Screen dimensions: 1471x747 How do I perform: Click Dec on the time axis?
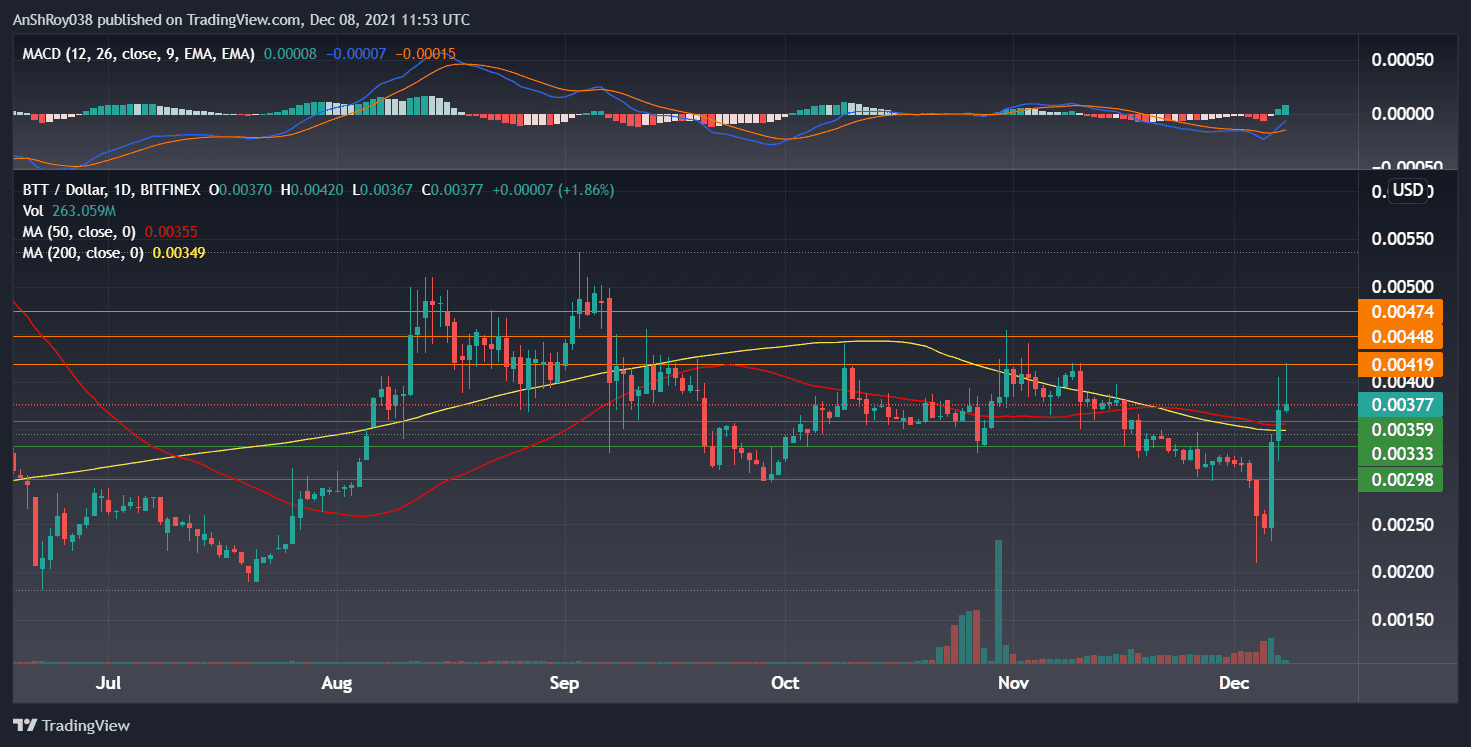point(1234,683)
